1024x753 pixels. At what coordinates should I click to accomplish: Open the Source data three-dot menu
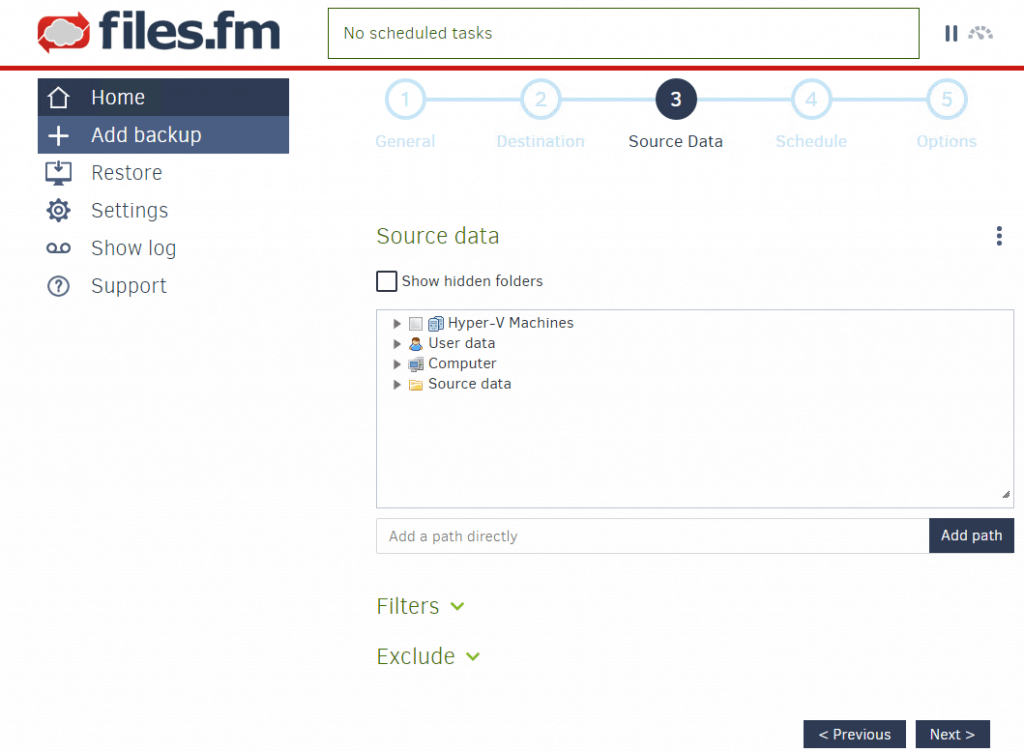999,236
